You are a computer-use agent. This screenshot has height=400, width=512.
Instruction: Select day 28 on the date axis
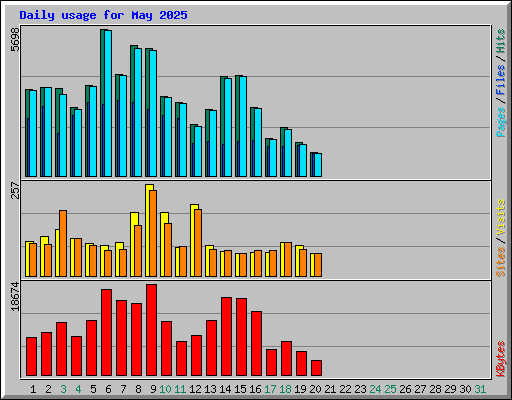(x=435, y=389)
